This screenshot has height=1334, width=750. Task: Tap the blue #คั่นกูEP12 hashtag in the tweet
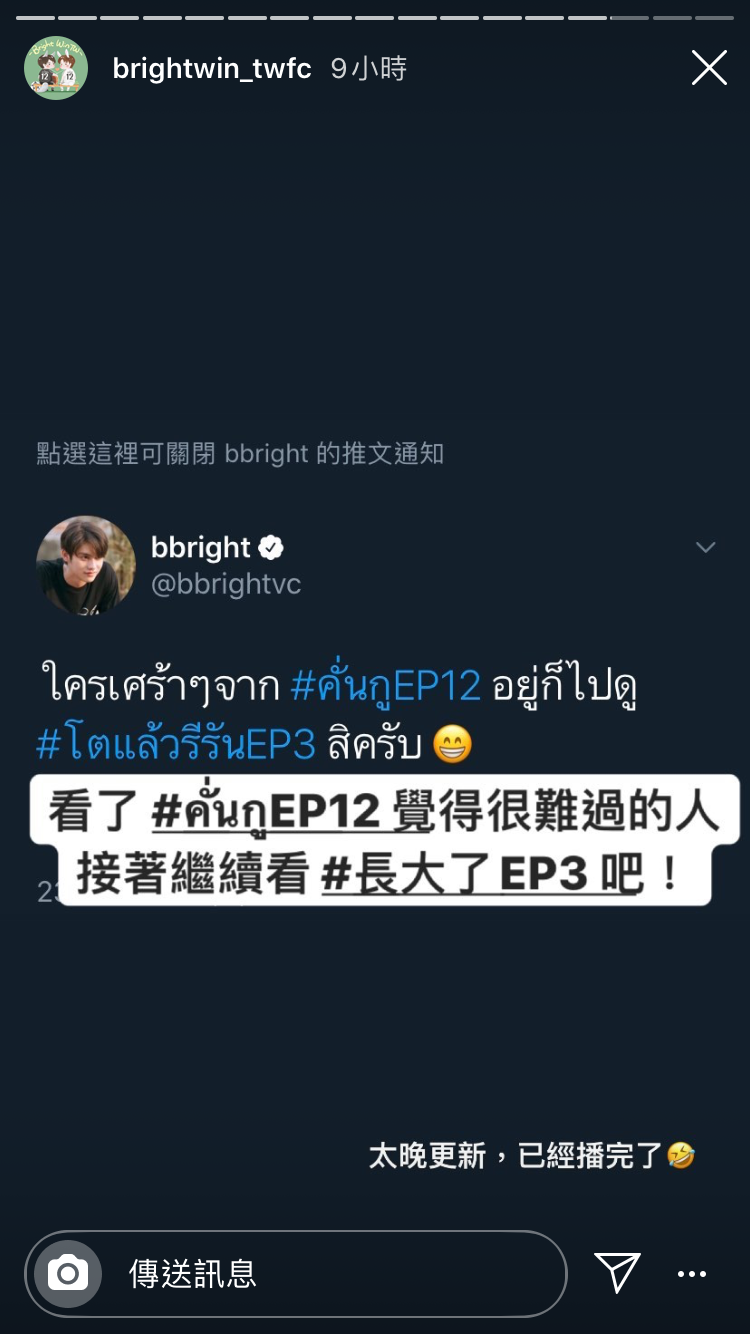point(386,686)
